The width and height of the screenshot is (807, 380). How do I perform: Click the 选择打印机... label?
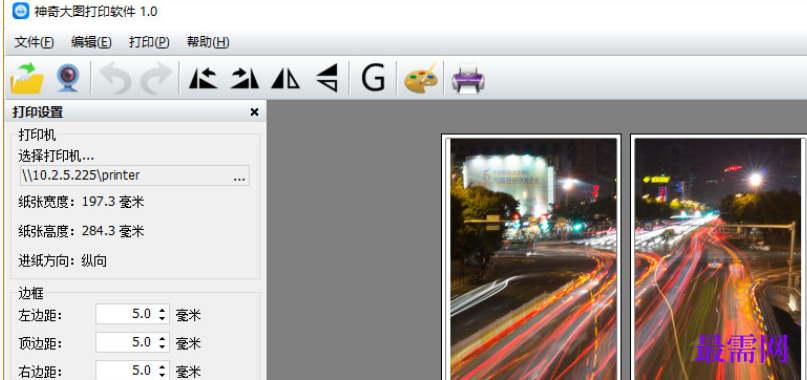click(56, 155)
